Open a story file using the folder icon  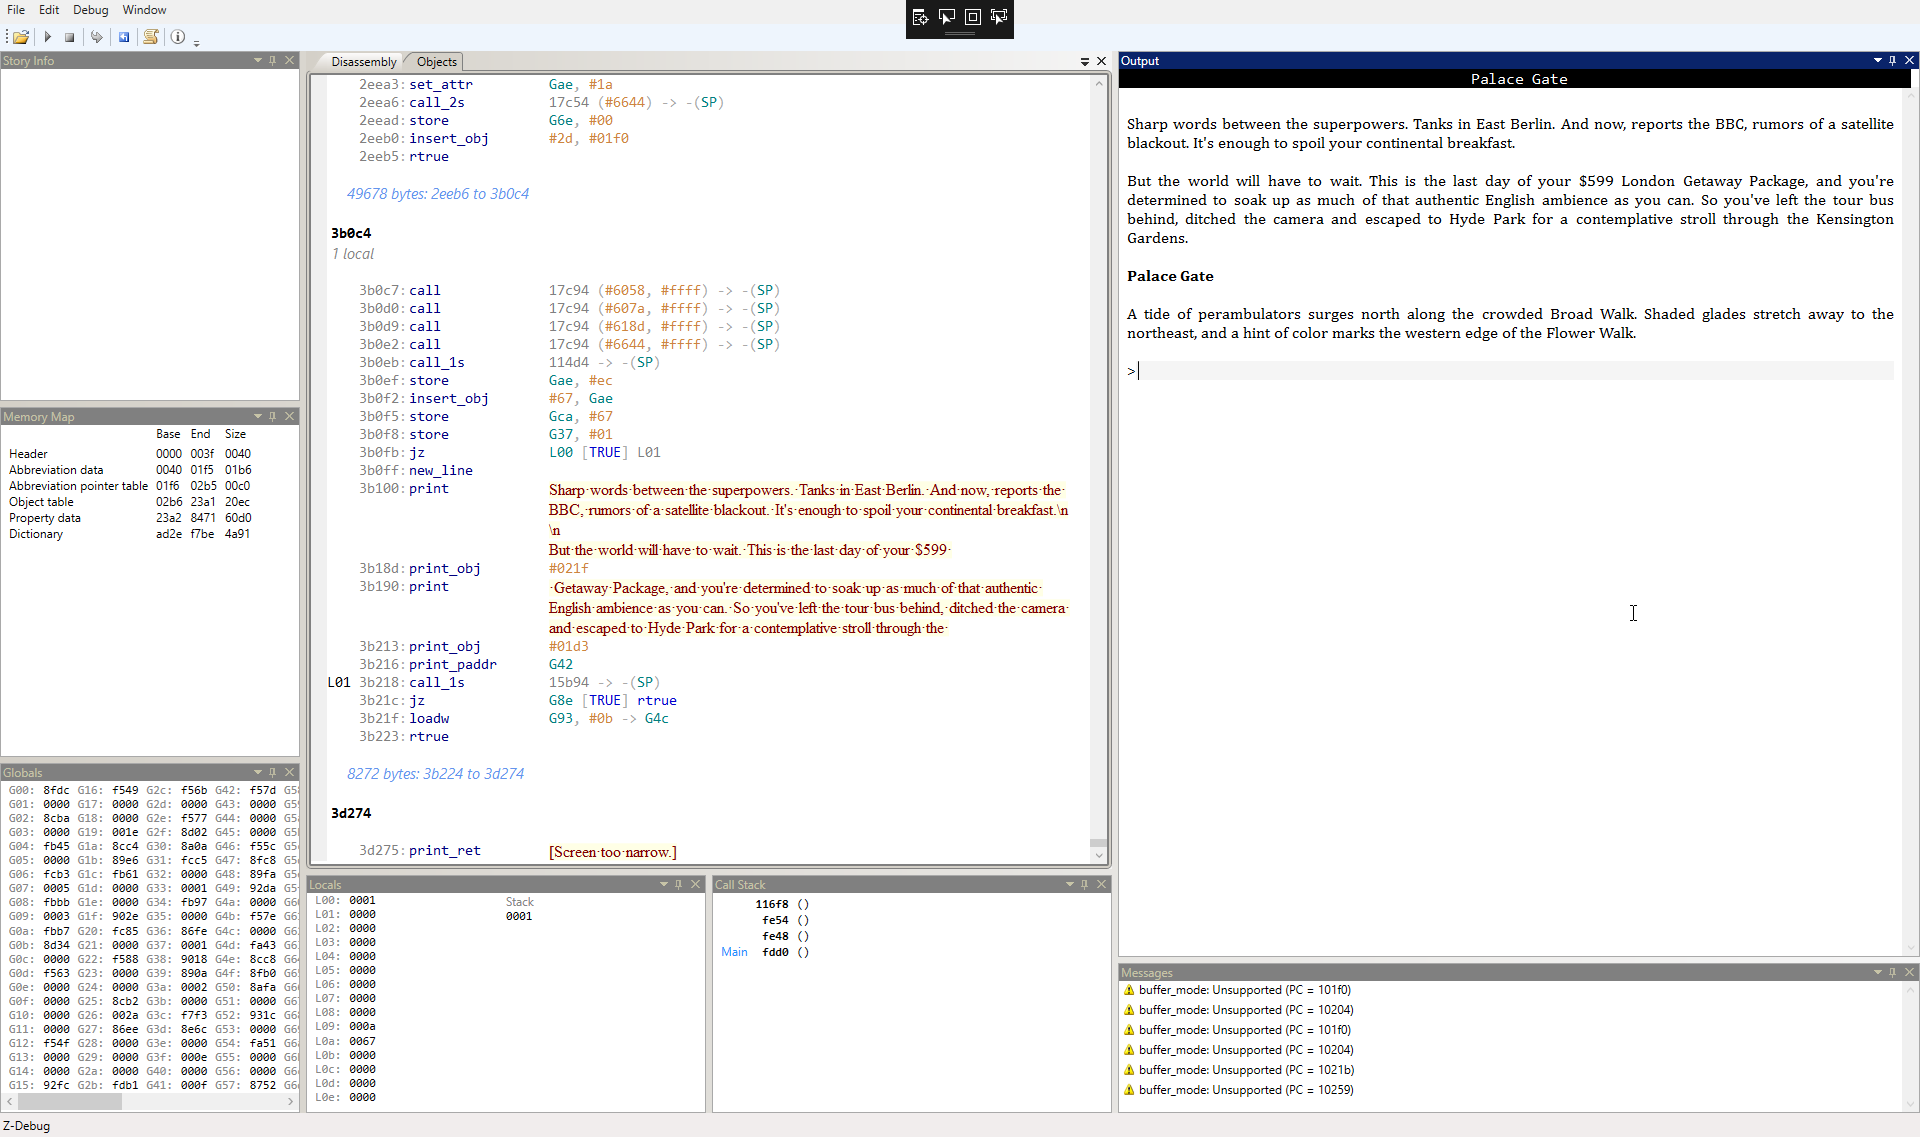[19, 37]
